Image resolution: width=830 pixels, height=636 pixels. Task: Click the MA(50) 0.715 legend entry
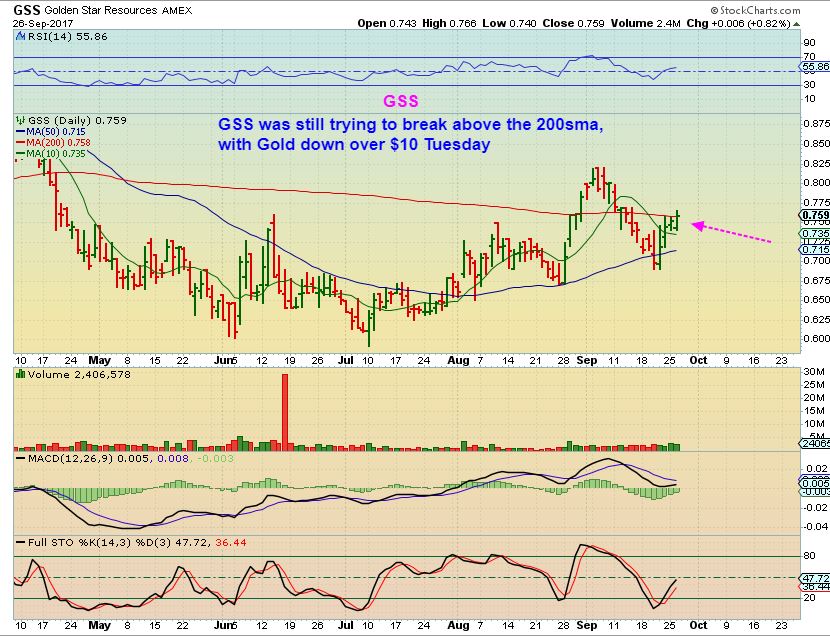pyautogui.click(x=51, y=131)
